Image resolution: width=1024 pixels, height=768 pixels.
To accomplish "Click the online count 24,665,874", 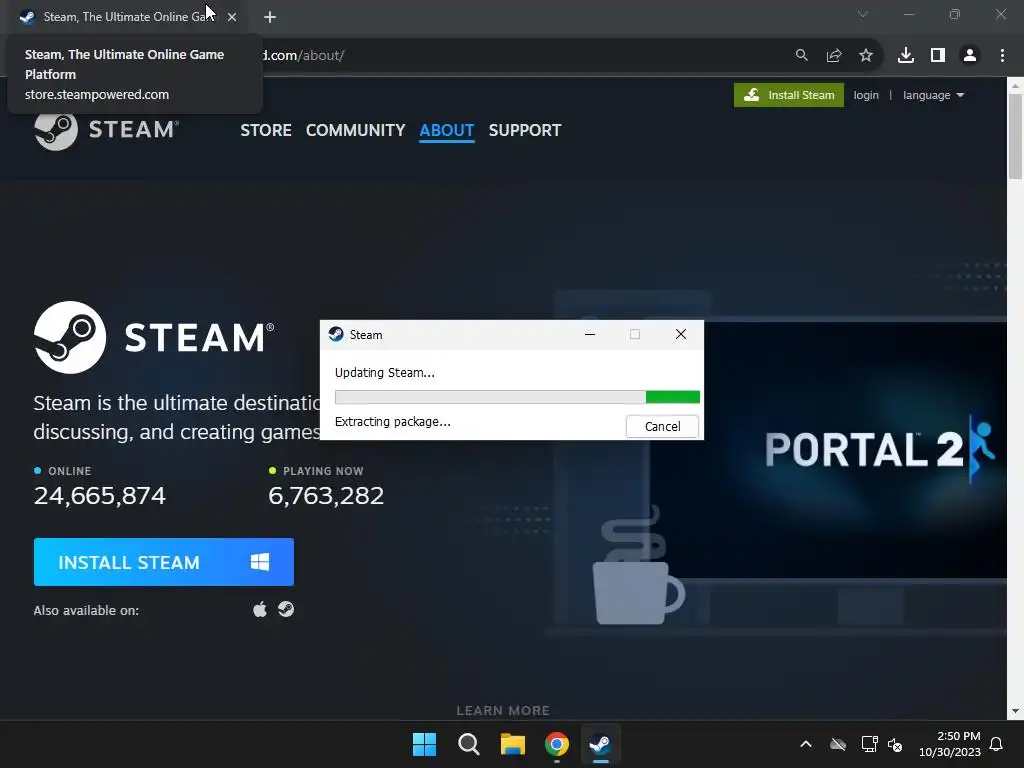I will point(100,496).
